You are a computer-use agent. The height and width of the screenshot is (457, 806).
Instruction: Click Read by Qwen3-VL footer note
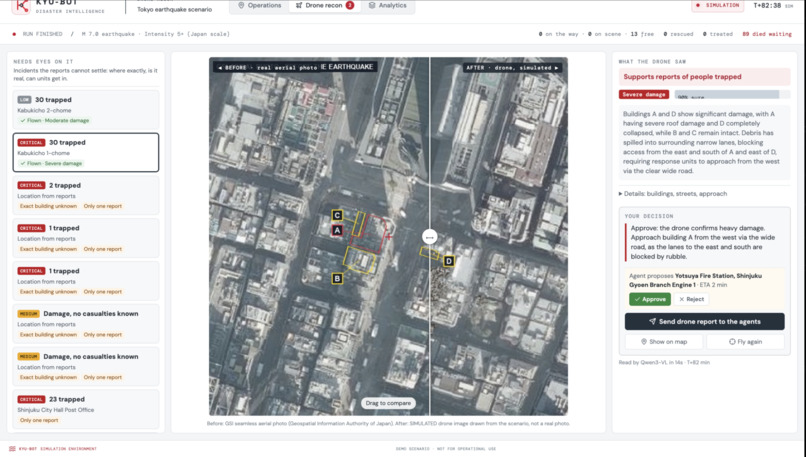(664, 362)
